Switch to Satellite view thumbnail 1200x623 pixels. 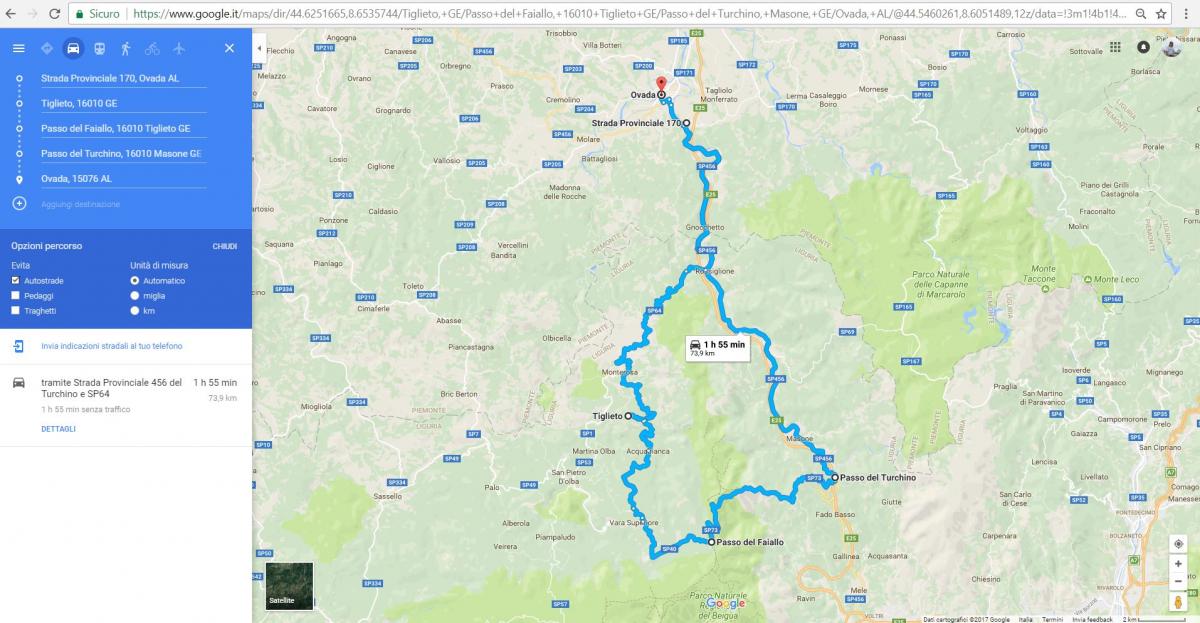[x=289, y=586]
